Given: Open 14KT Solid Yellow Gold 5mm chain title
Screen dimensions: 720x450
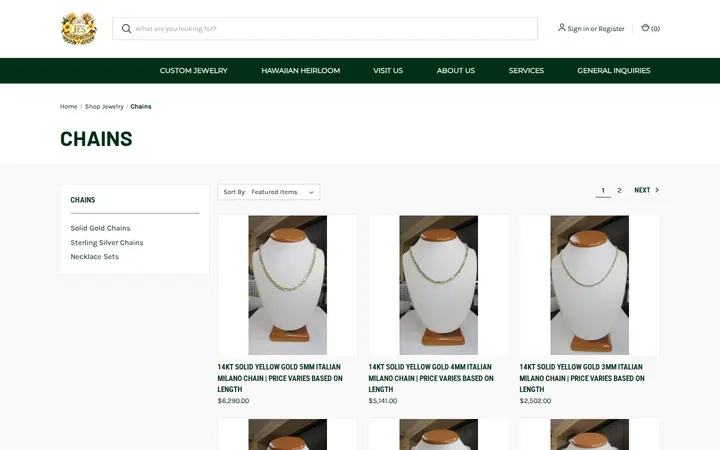Looking at the screenshot, I should (280, 378).
